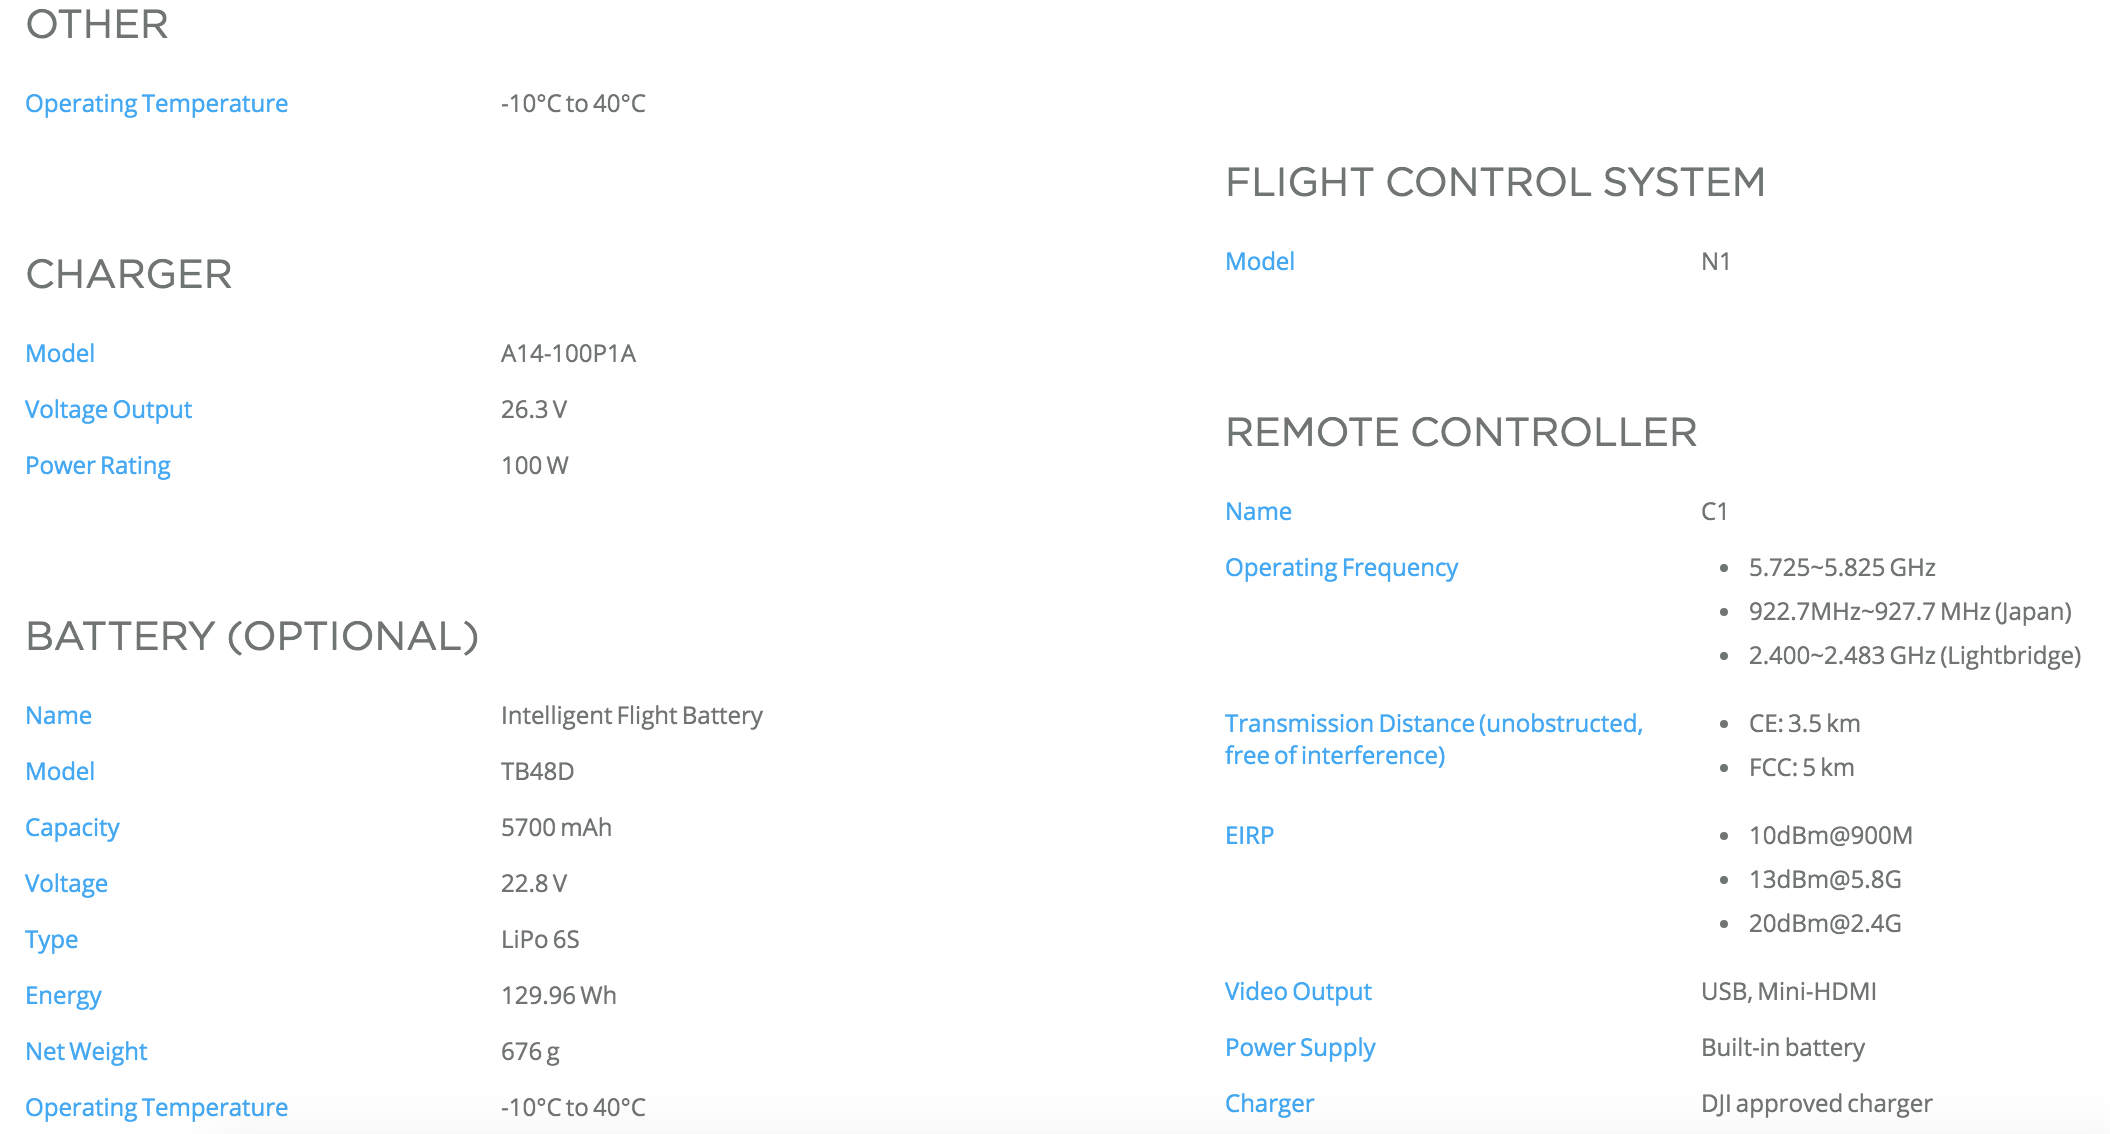2110x1134 pixels.
Task: Select the battery Type label
Action: [51, 940]
